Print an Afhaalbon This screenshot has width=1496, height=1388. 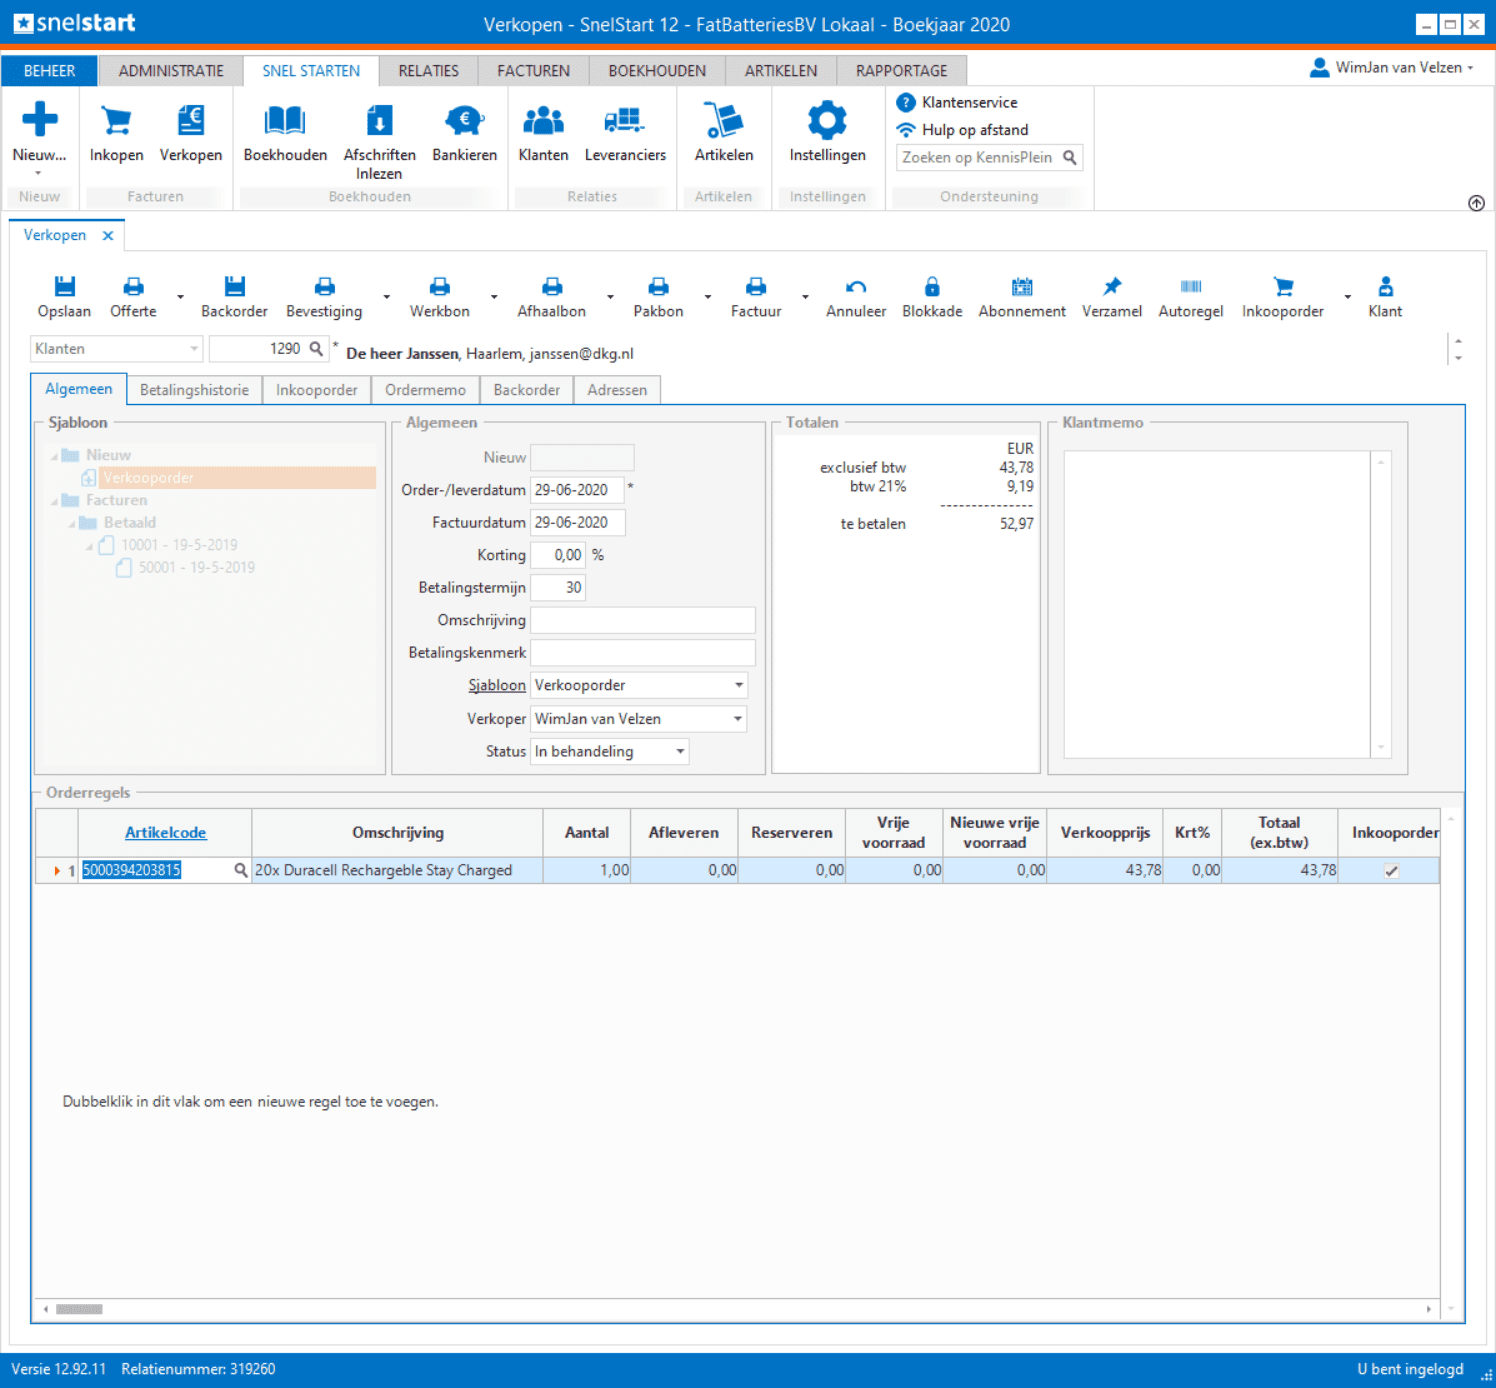coord(552,287)
